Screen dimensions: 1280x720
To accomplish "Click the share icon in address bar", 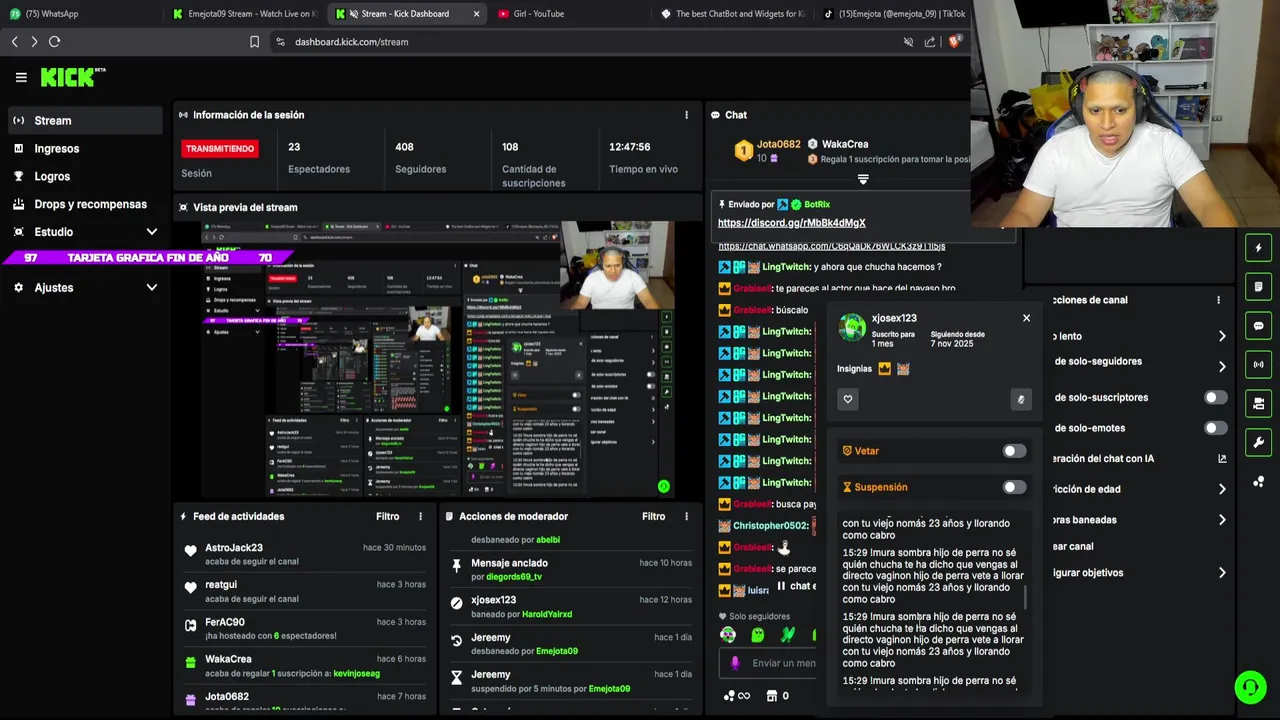I will point(930,42).
